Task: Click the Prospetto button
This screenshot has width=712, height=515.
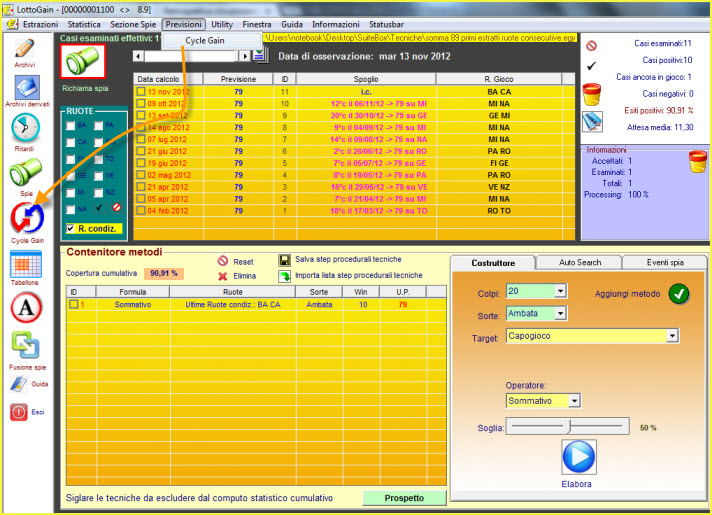Action: point(404,498)
